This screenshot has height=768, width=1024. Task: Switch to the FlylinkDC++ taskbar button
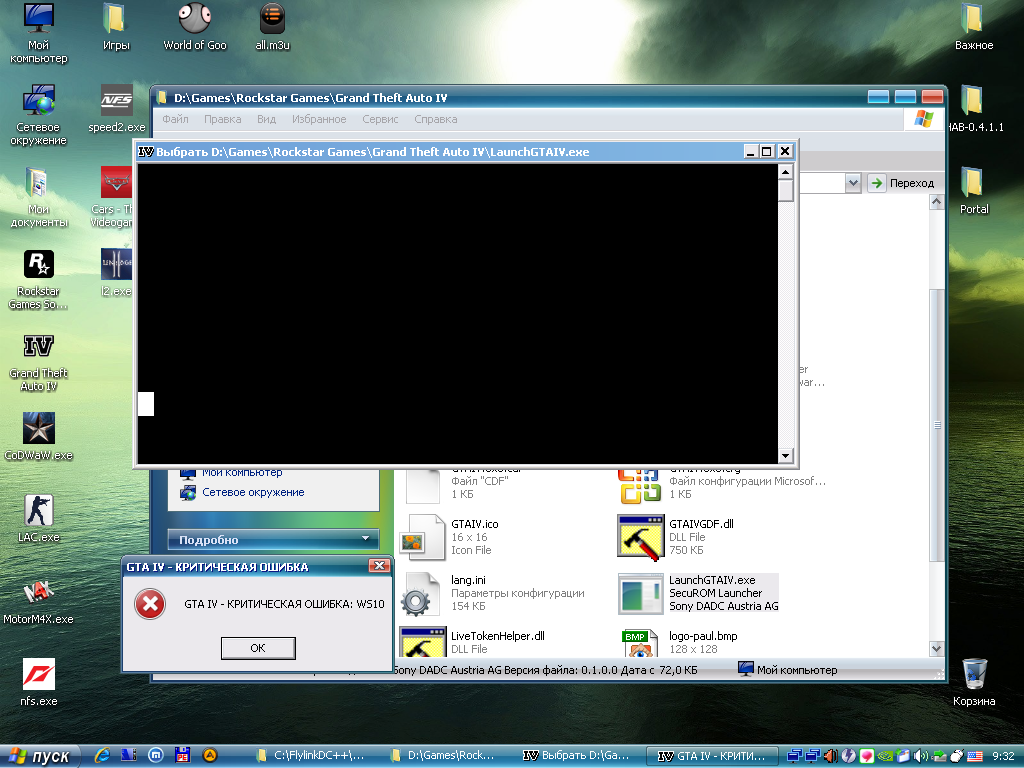click(310, 756)
